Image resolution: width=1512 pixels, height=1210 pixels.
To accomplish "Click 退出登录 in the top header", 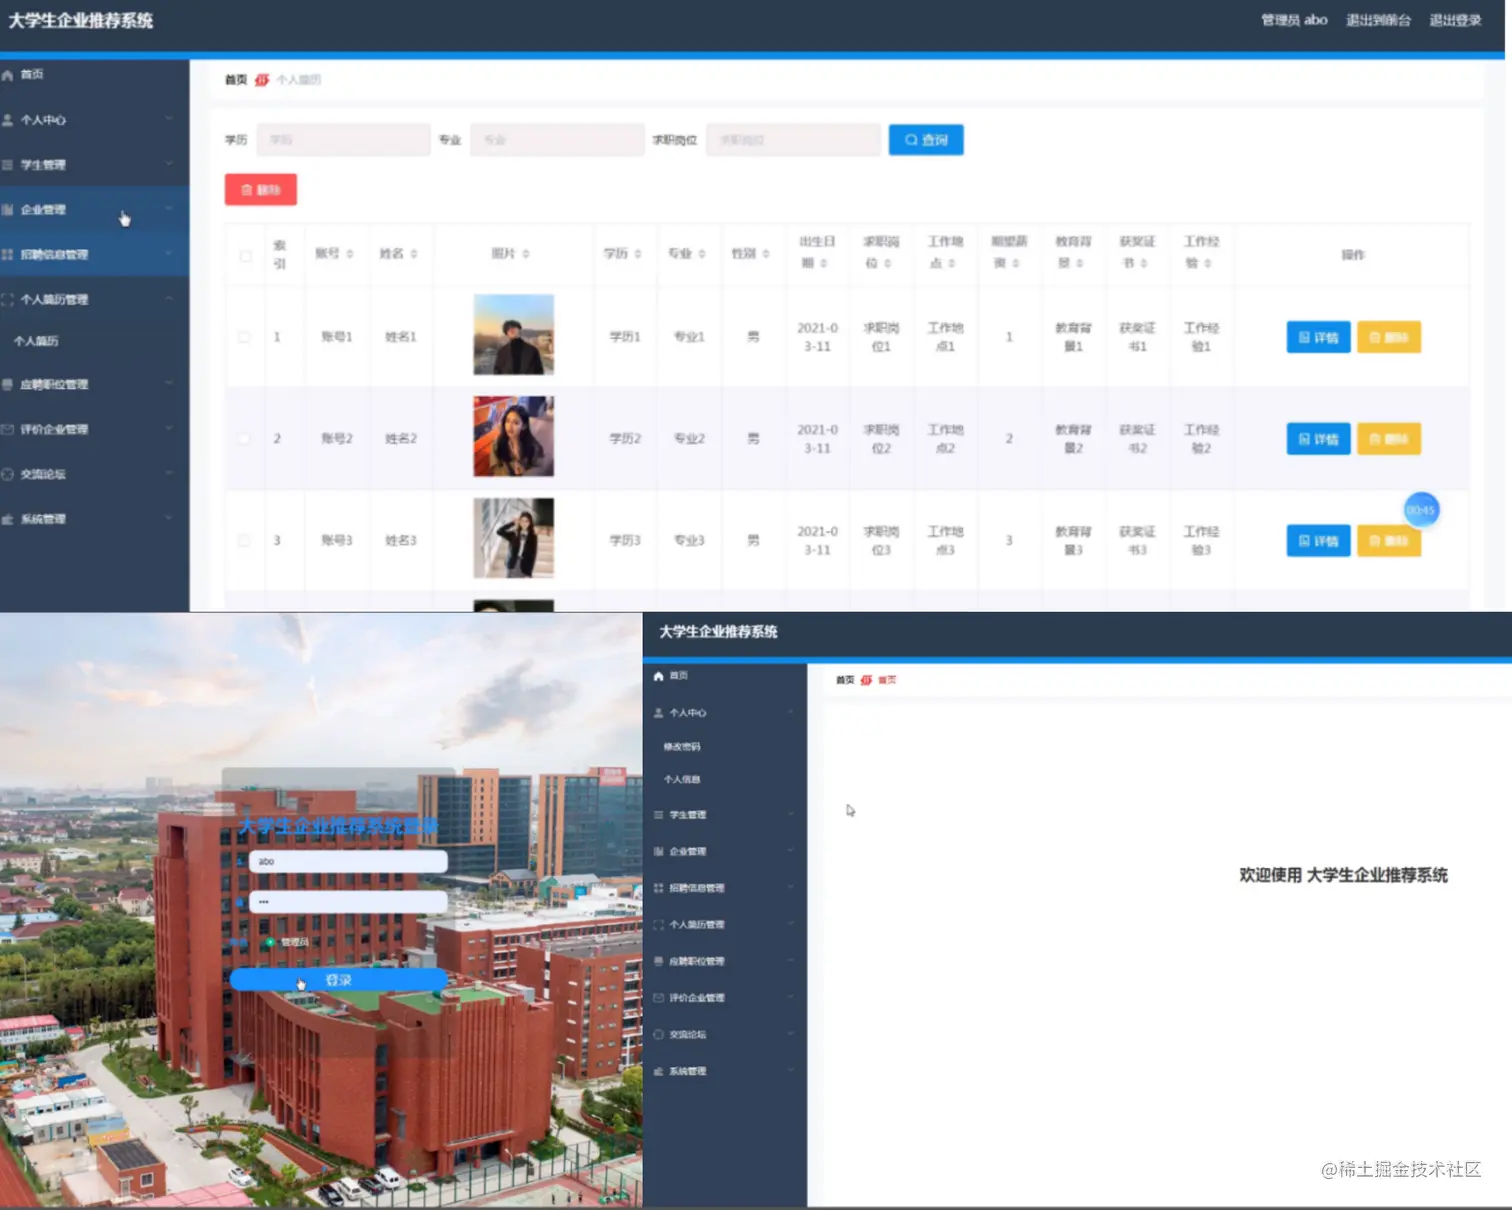I will click(x=1455, y=20).
